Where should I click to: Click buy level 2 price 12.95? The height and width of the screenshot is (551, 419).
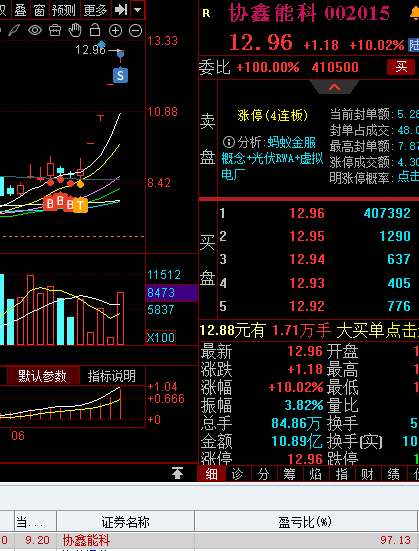click(307, 236)
